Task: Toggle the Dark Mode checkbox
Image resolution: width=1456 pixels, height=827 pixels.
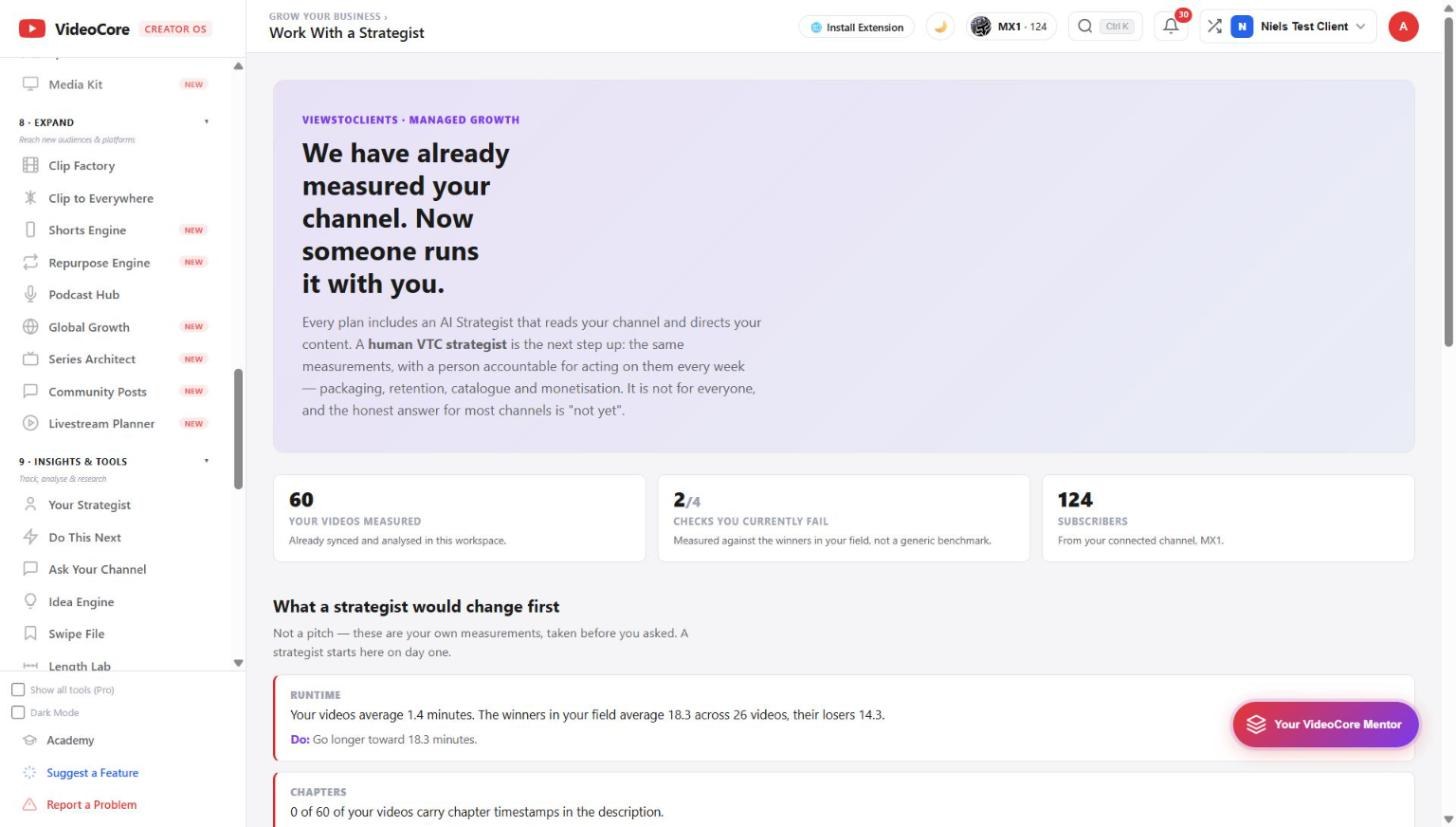Action: tap(18, 713)
